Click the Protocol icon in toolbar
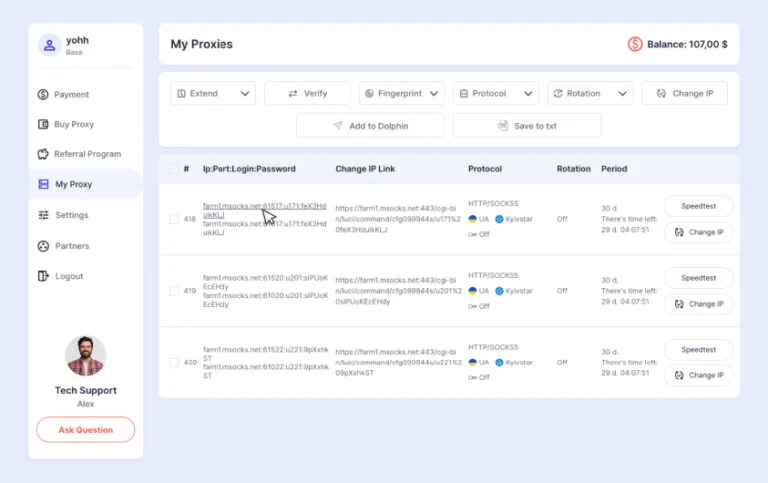The height and width of the screenshot is (483, 768). (x=464, y=94)
